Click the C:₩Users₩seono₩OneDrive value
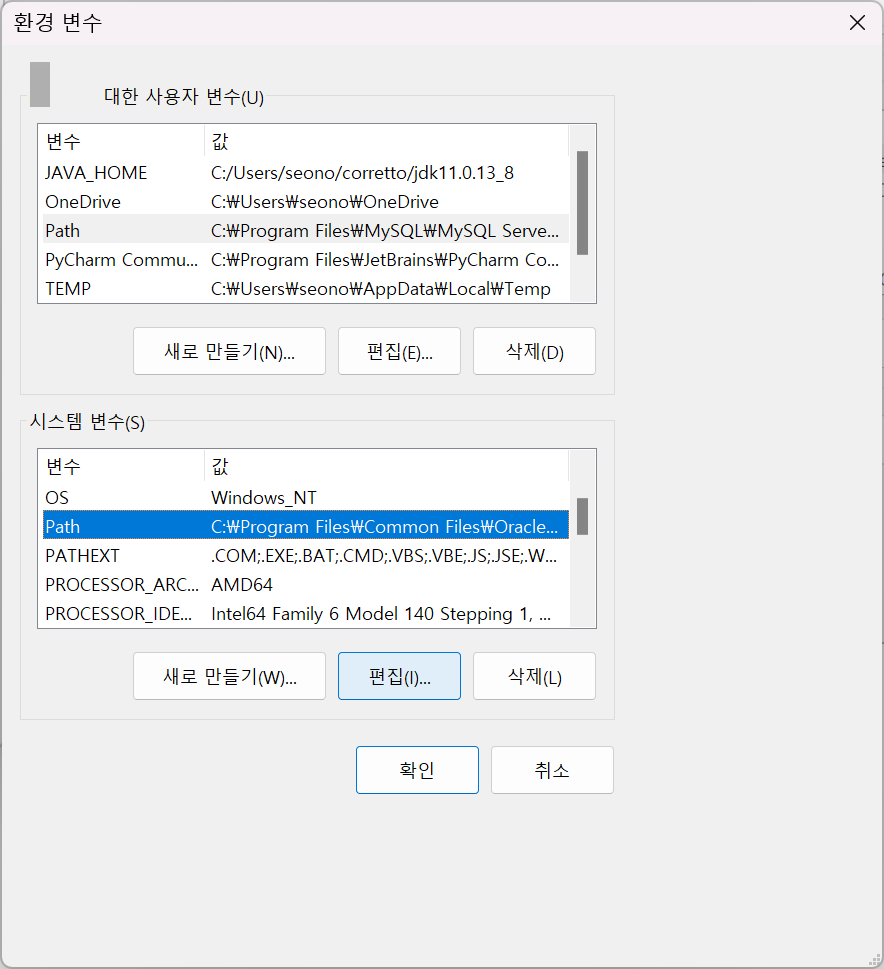This screenshot has height=969, width=884. 325,201
